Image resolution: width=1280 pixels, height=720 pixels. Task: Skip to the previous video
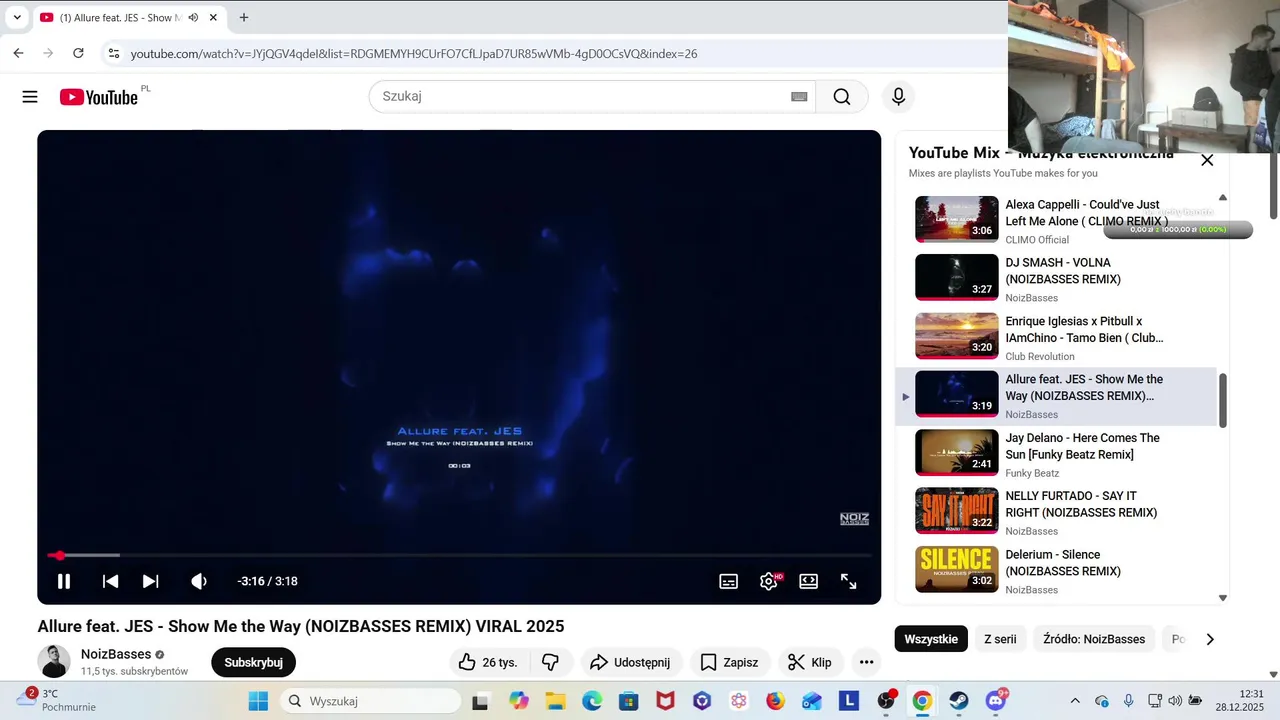click(x=111, y=581)
